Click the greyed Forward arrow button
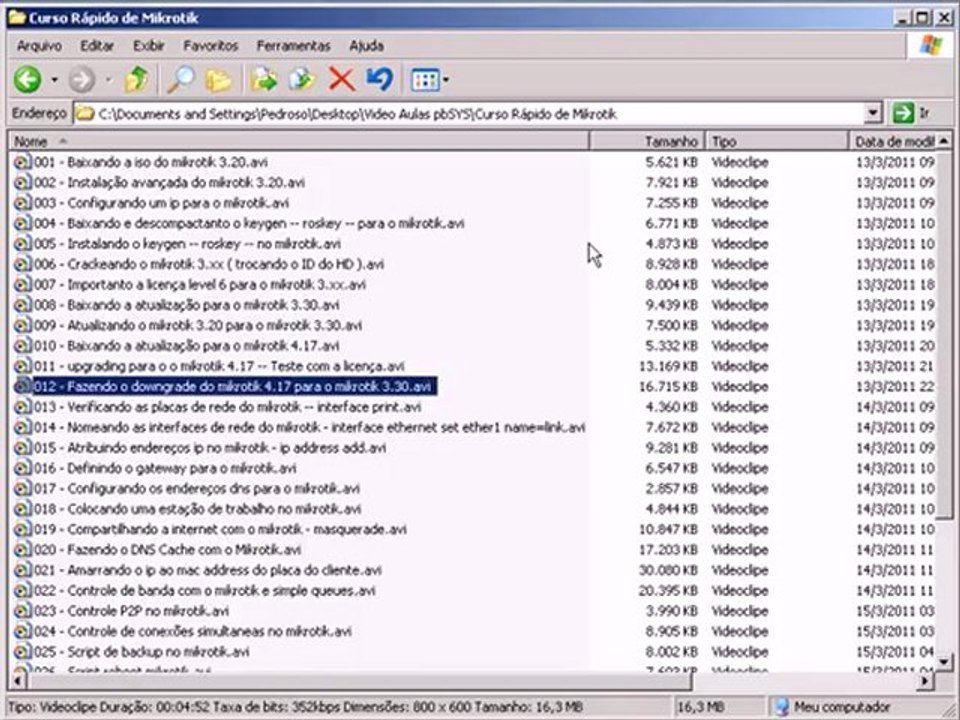 point(81,80)
